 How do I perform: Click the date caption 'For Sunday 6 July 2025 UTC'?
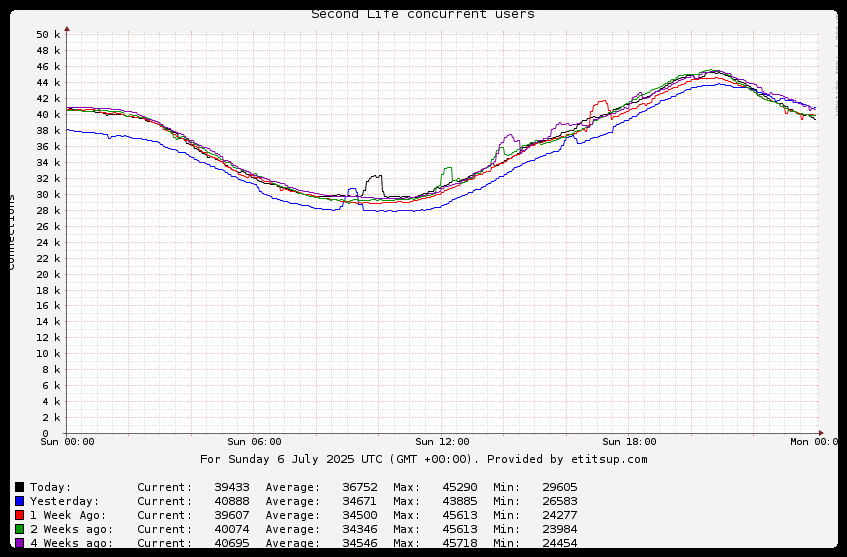pyautogui.click(x=292, y=459)
